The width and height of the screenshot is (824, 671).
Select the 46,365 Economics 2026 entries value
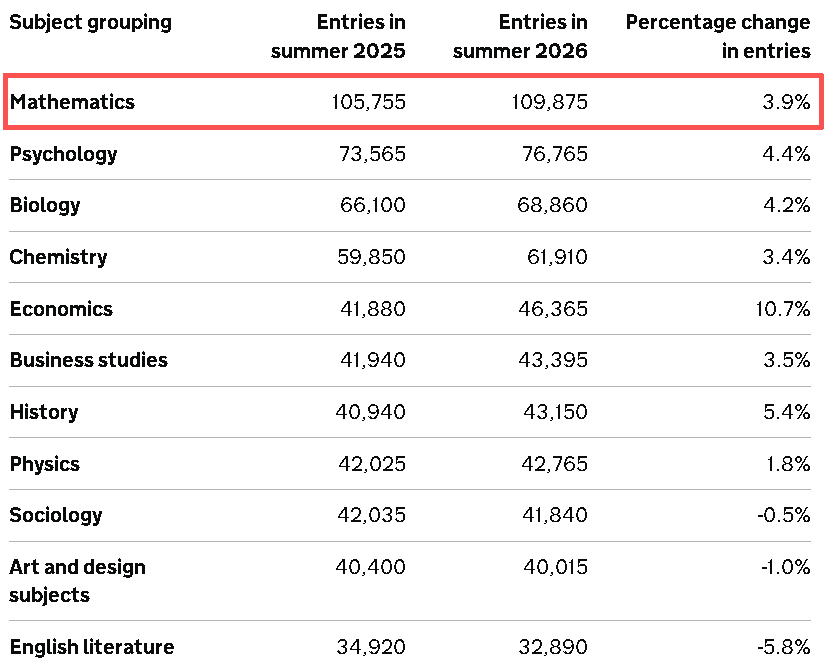click(x=553, y=309)
